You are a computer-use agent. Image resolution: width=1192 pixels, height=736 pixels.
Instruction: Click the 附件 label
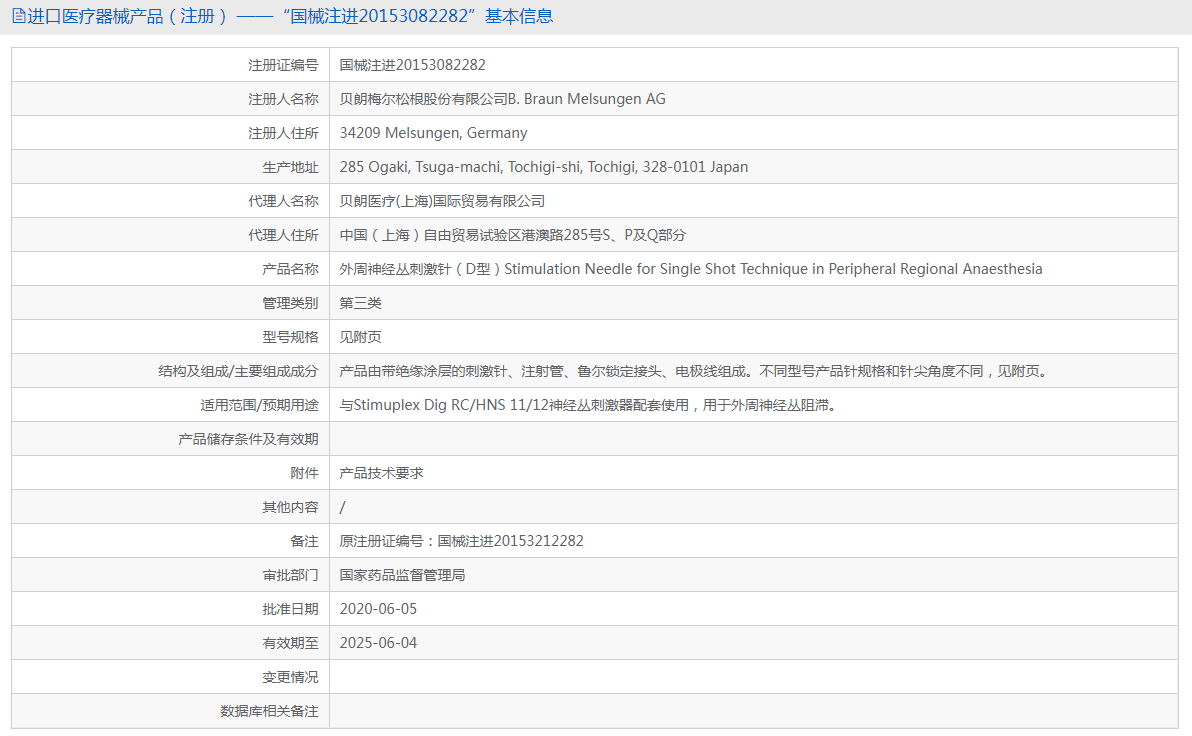click(304, 473)
